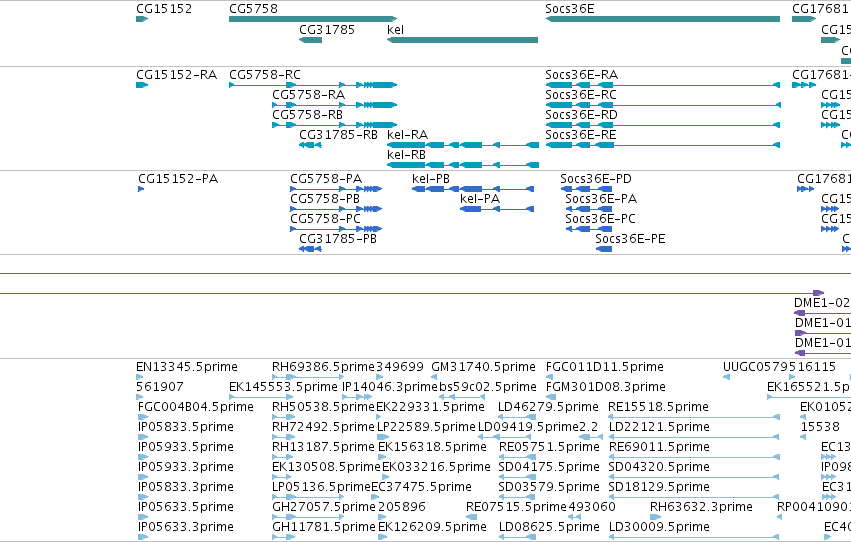Click EST SD04320.5prime

click(x=659, y=467)
